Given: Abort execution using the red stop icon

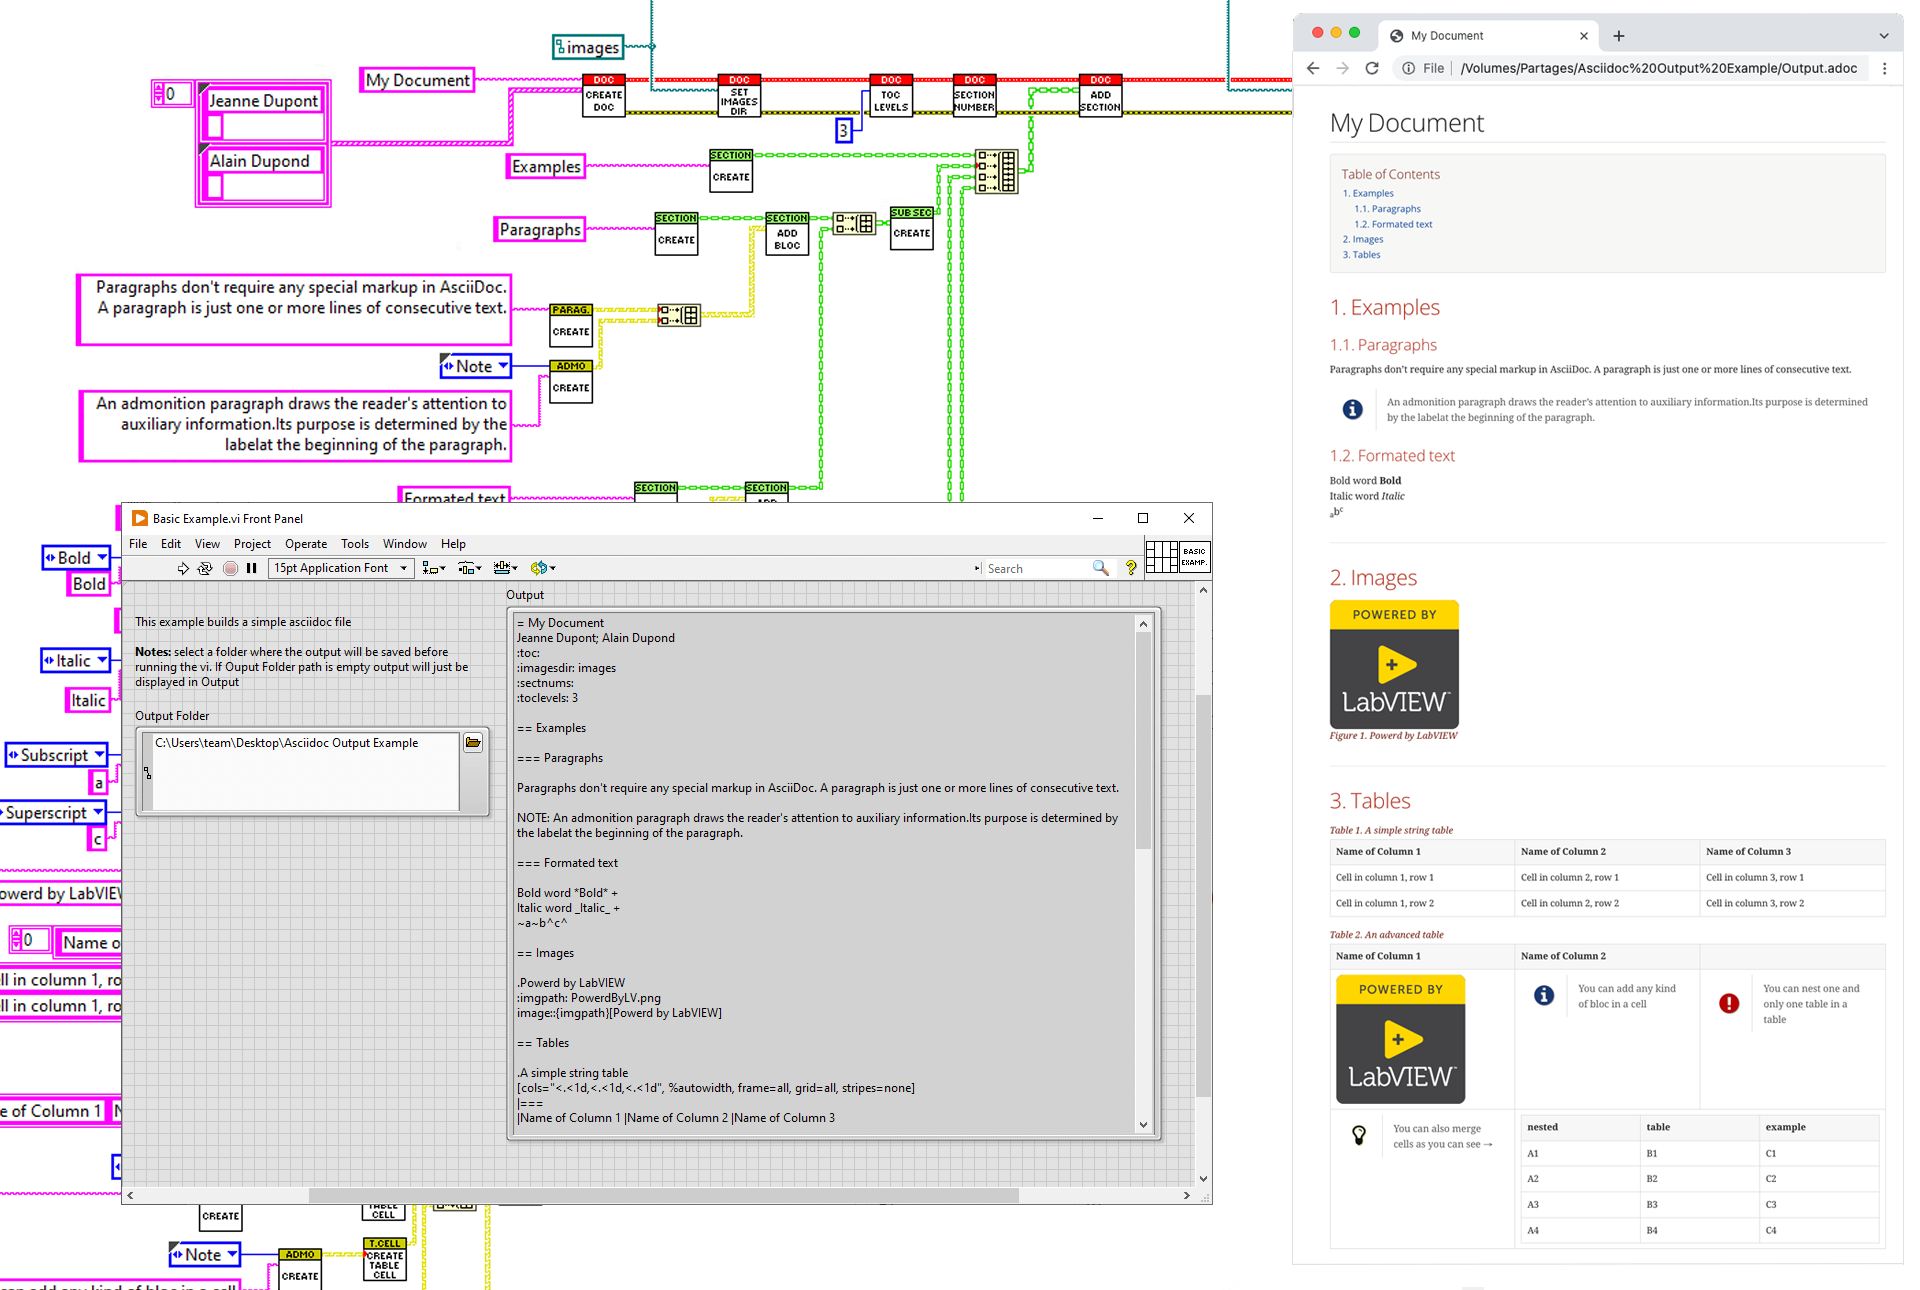Looking at the screenshot, I should tap(231, 567).
